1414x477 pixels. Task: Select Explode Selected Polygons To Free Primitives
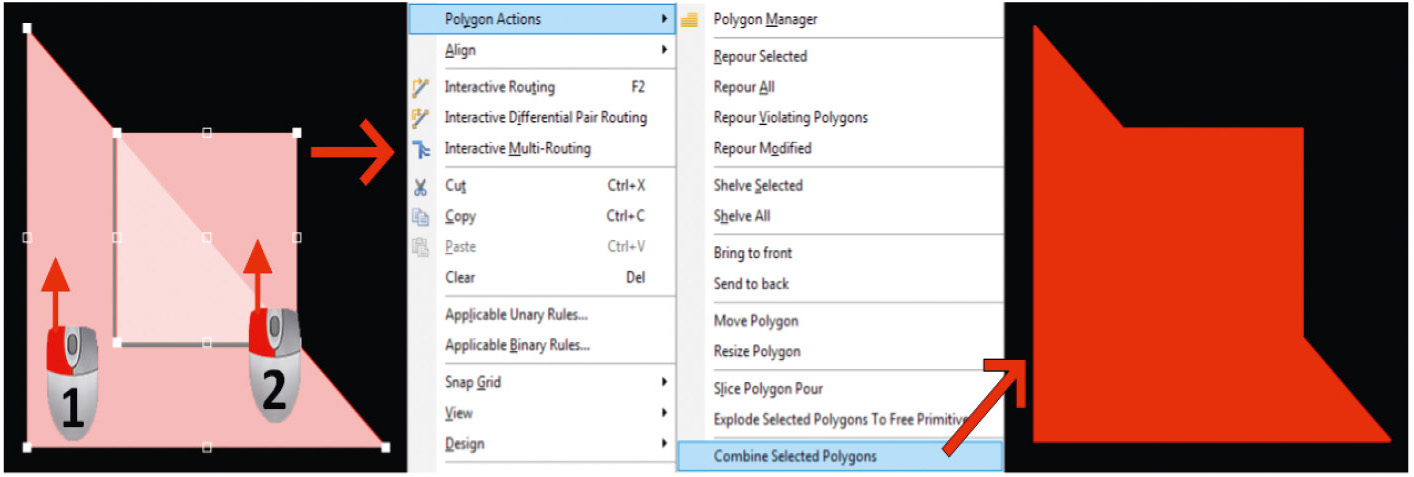pyautogui.click(x=840, y=420)
